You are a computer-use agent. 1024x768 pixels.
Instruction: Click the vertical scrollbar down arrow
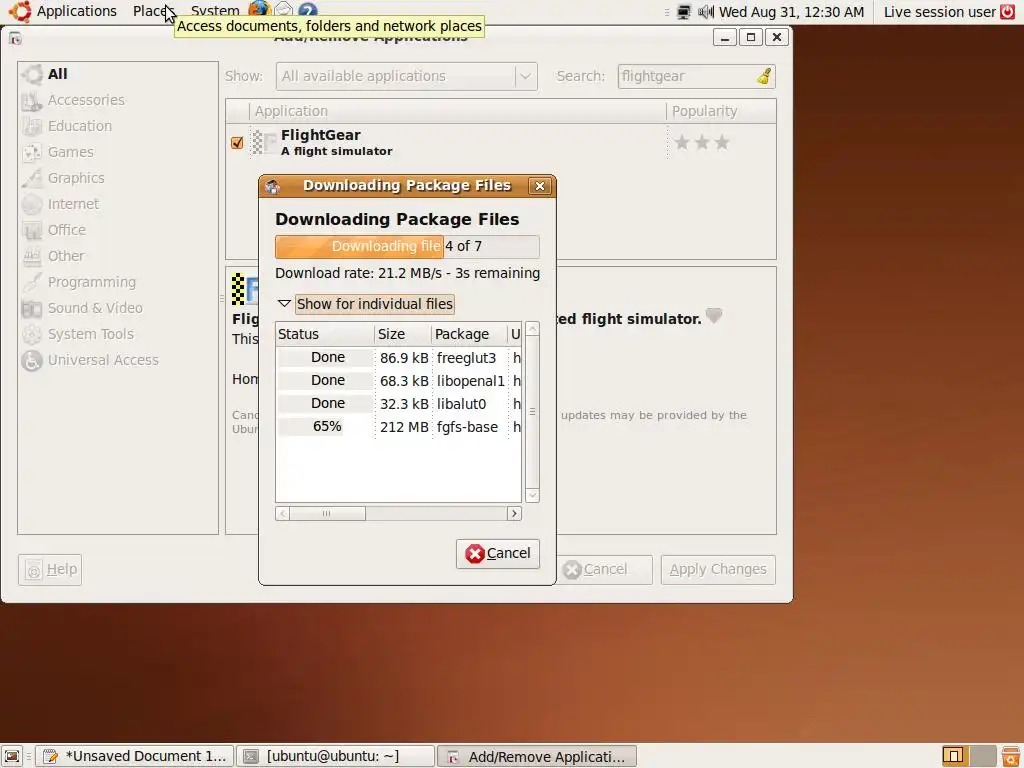pyautogui.click(x=532, y=496)
